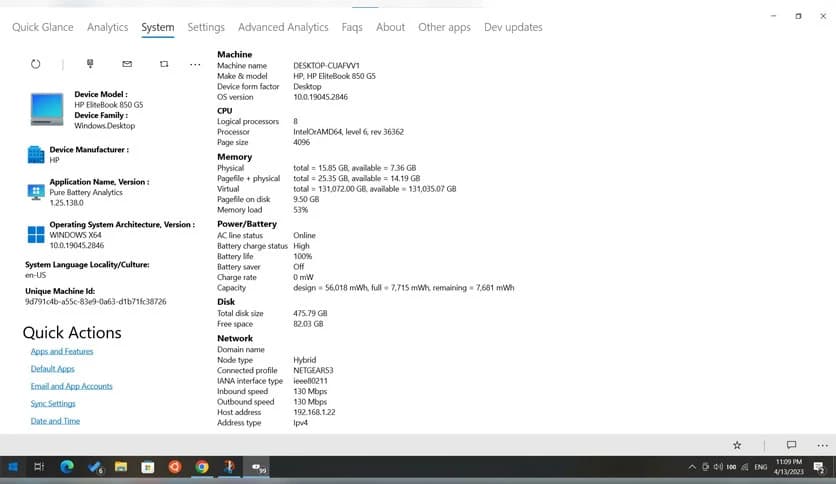Click the star favorite icon in bottom bar
836x484 pixels.
coord(737,445)
